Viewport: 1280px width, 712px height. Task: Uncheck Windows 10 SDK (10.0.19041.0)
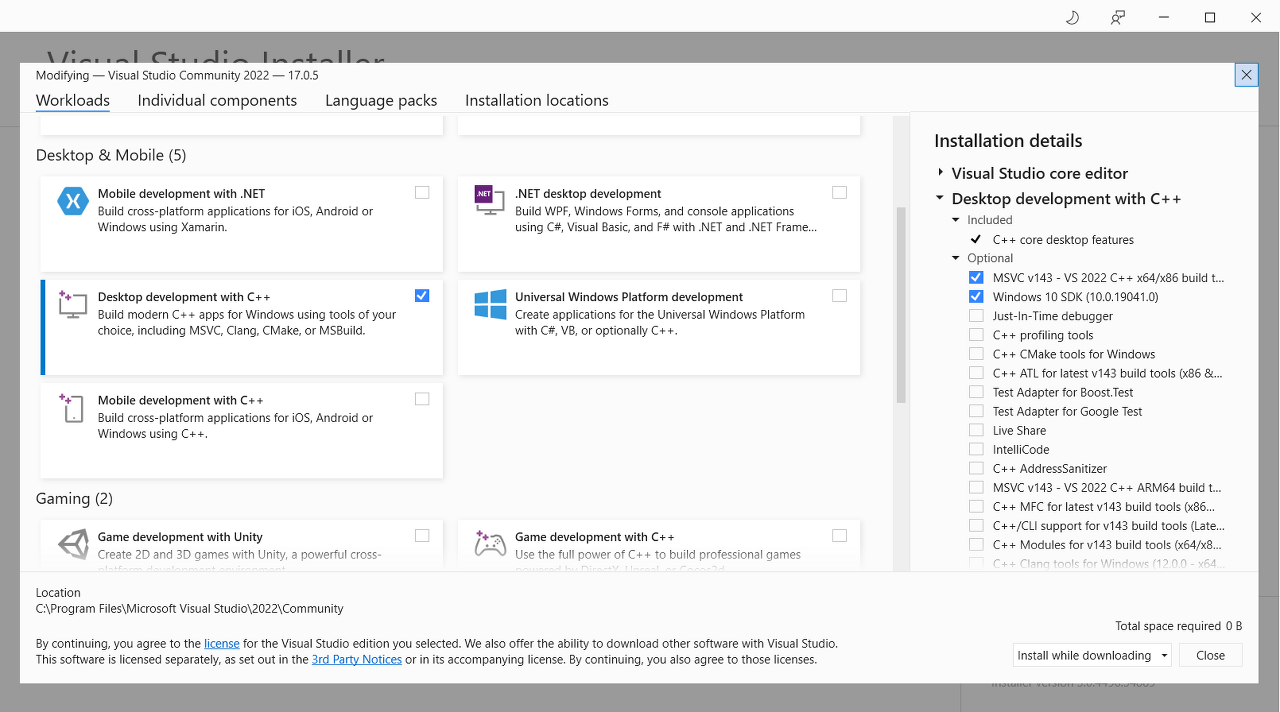coord(976,296)
